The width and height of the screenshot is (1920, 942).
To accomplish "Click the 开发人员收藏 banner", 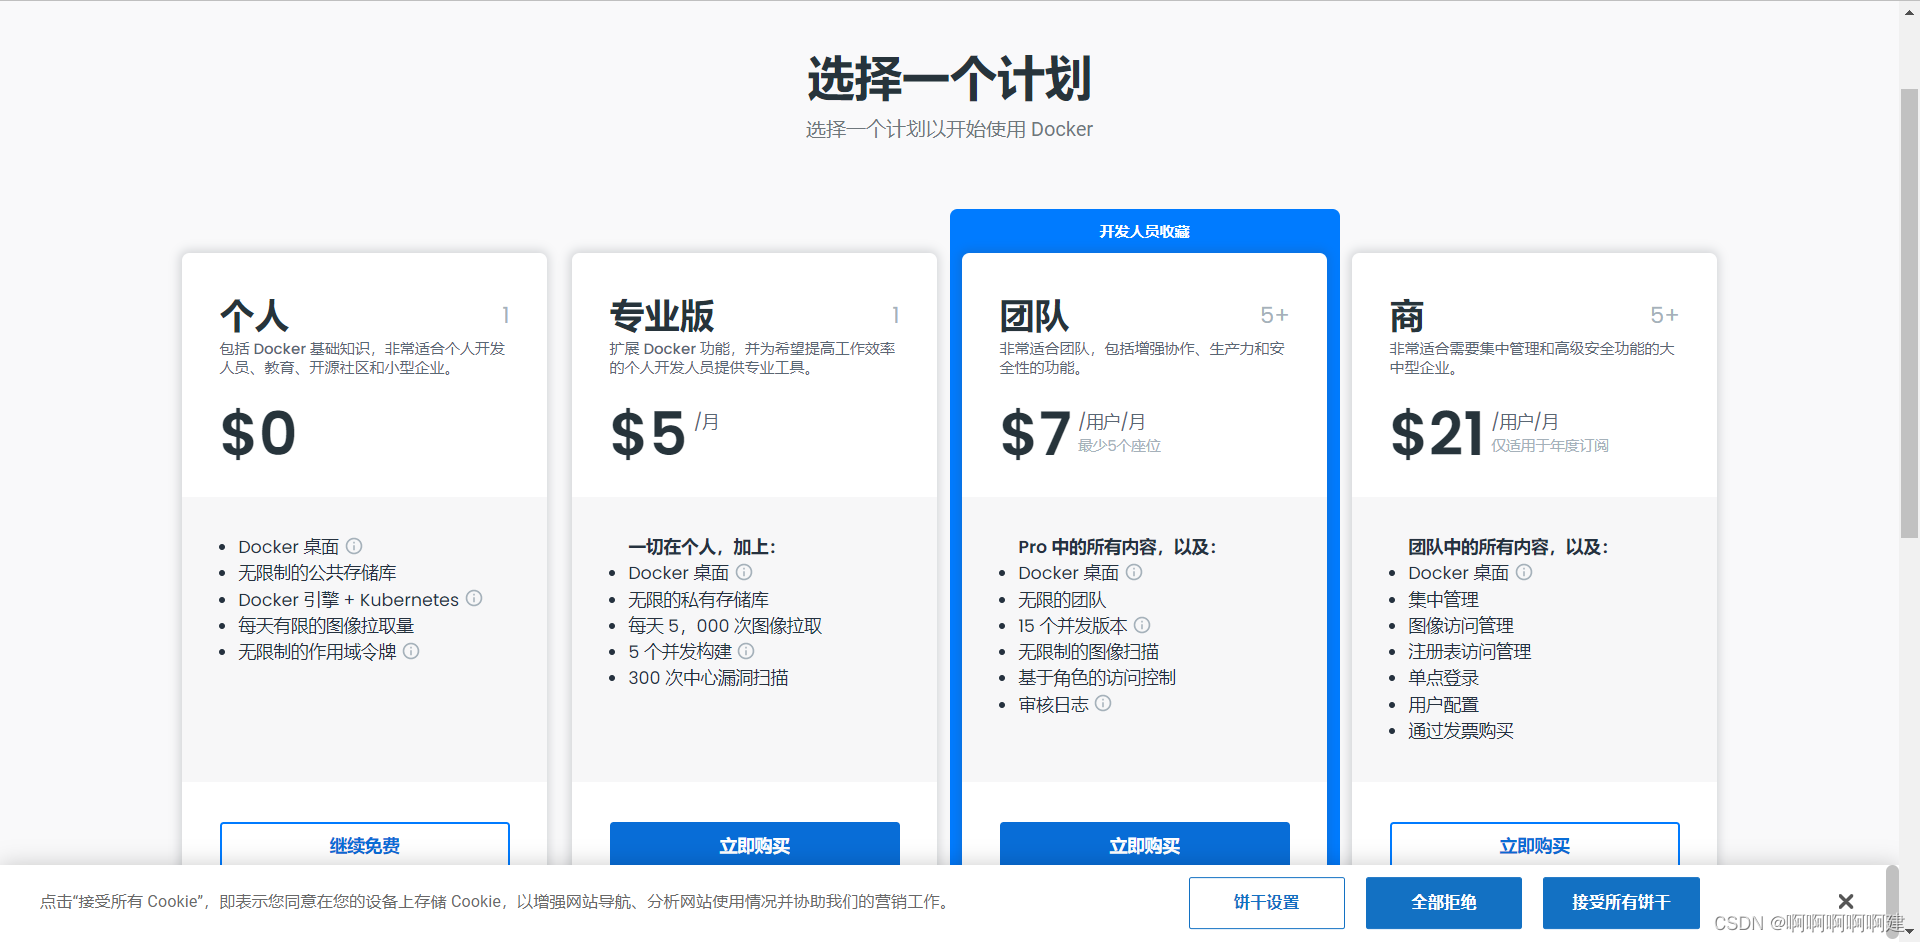I will pos(1144,230).
